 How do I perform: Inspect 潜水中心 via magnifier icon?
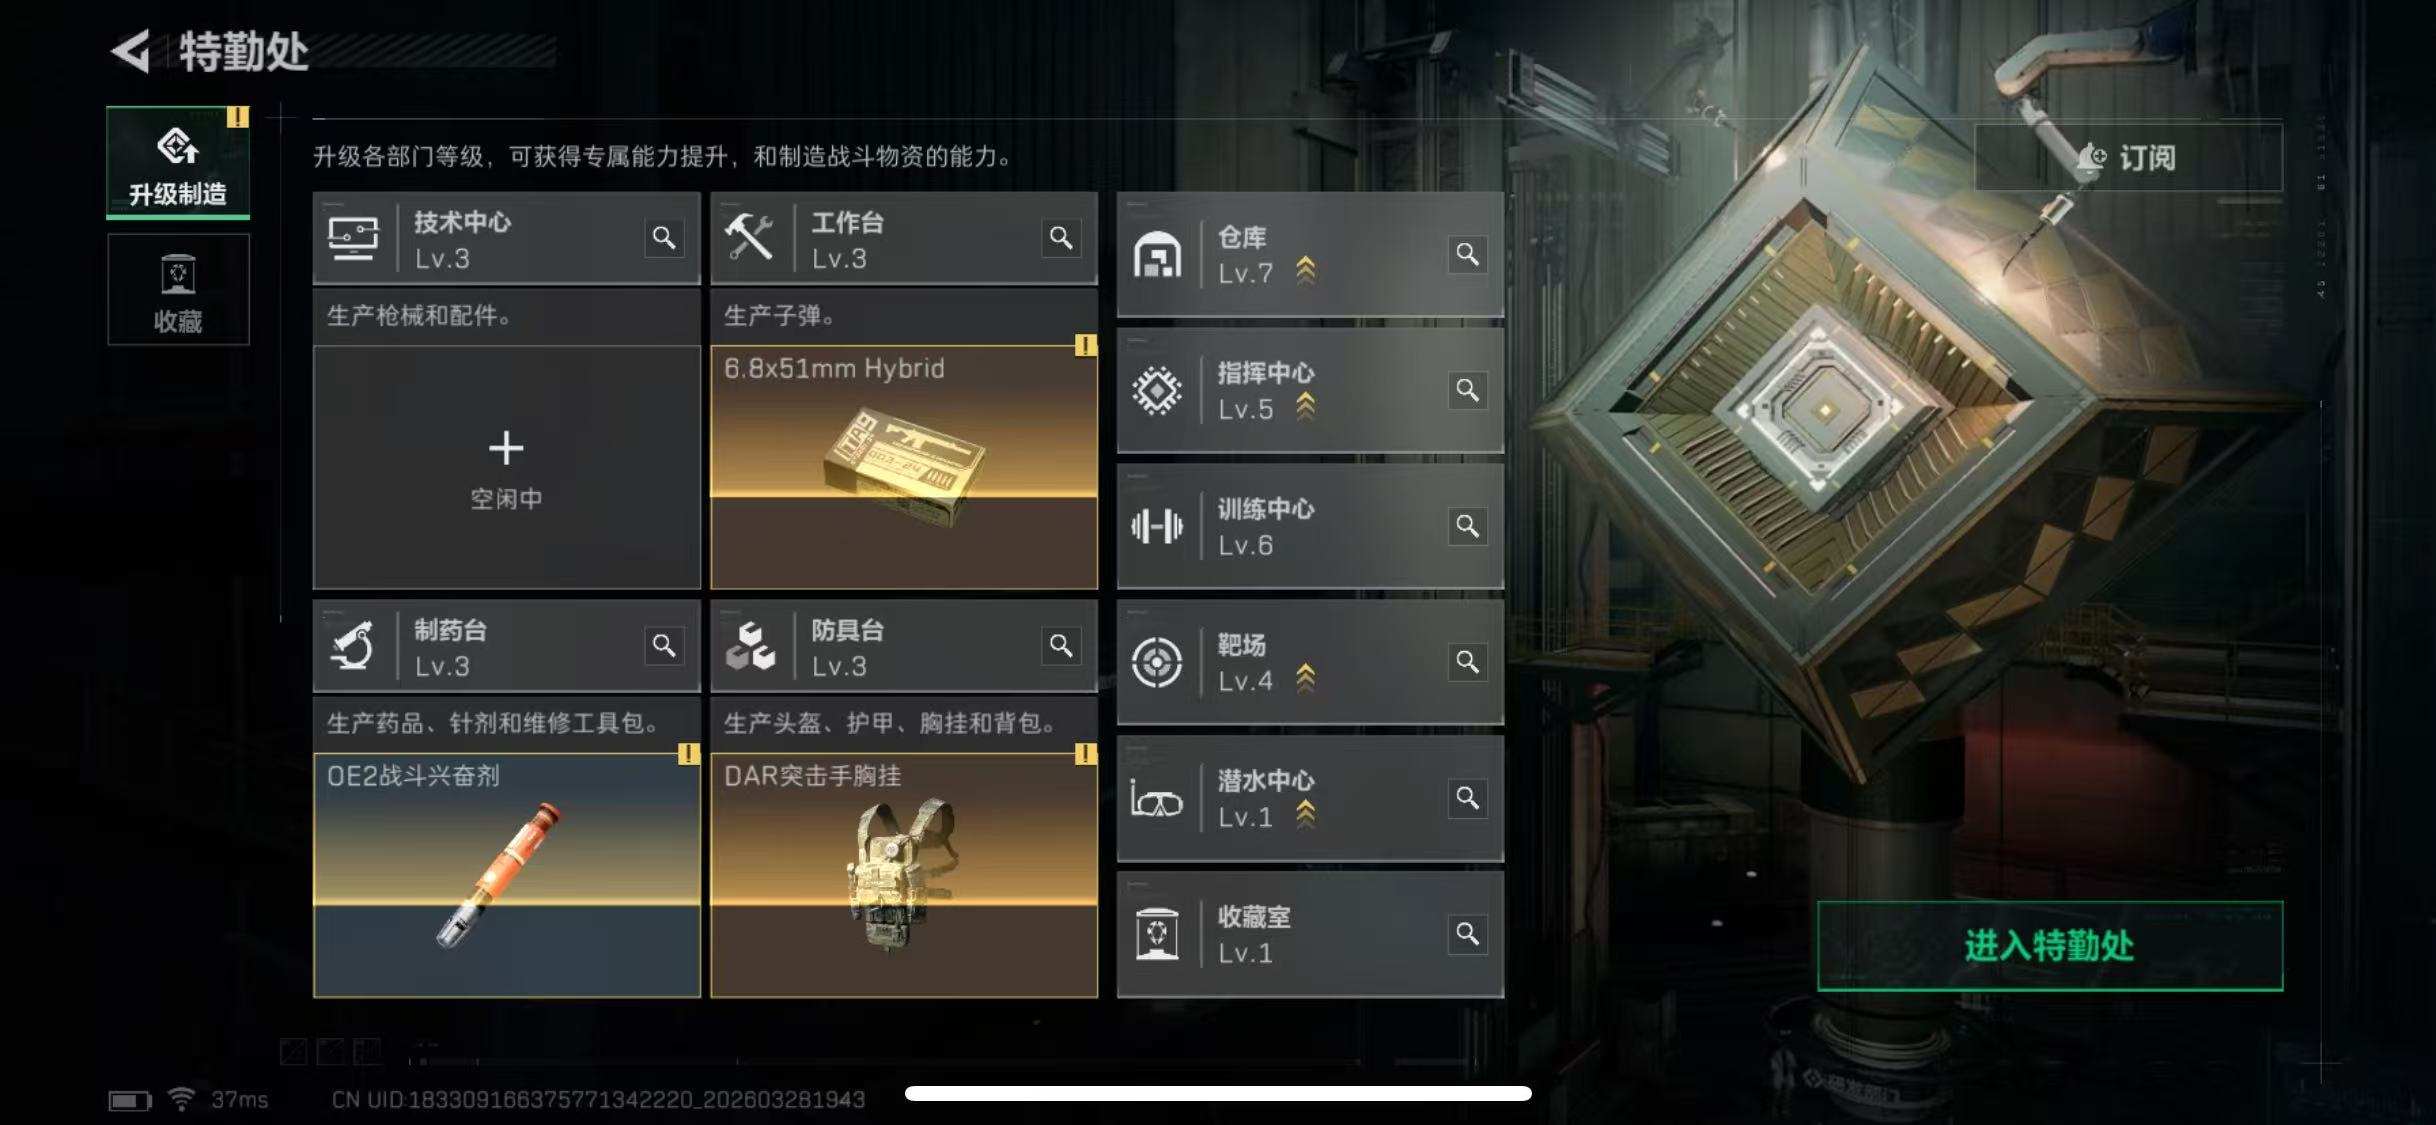tap(1467, 798)
